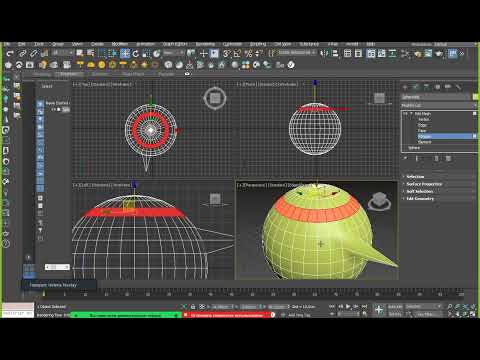Open the Scene Explorer toolbar icon
The image size is (480, 360).
pos(347,53)
